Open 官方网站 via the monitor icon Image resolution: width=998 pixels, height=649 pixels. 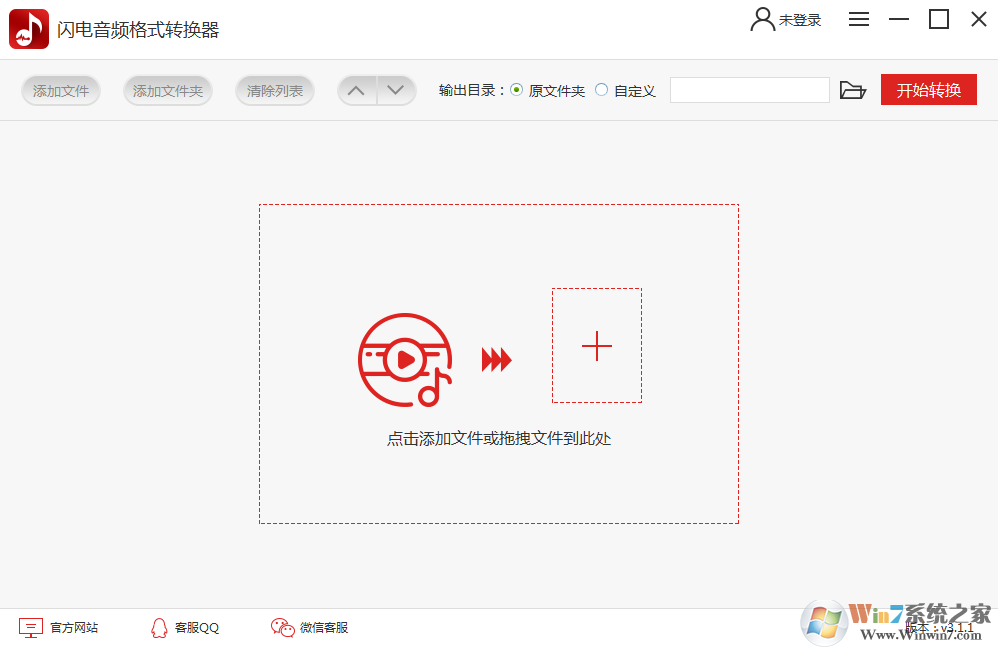33,627
